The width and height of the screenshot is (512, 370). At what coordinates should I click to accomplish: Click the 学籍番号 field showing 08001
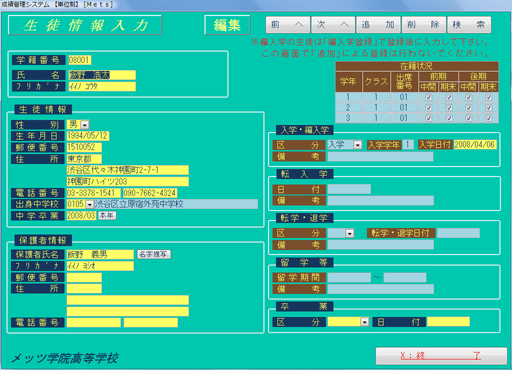click(x=79, y=60)
